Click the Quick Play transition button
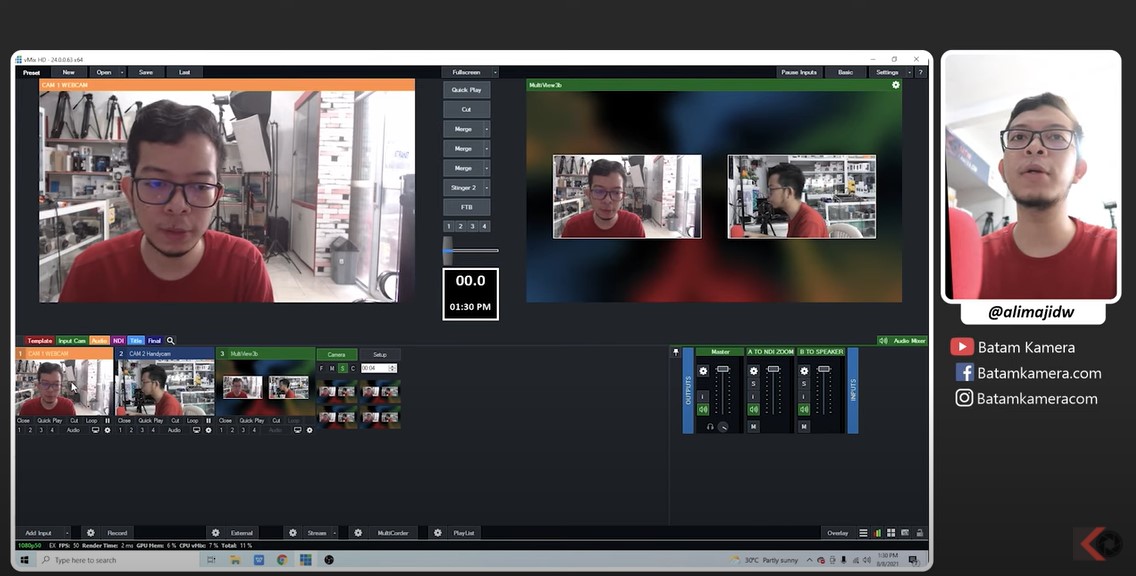The height and width of the screenshot is (576, 1136). 466,90
